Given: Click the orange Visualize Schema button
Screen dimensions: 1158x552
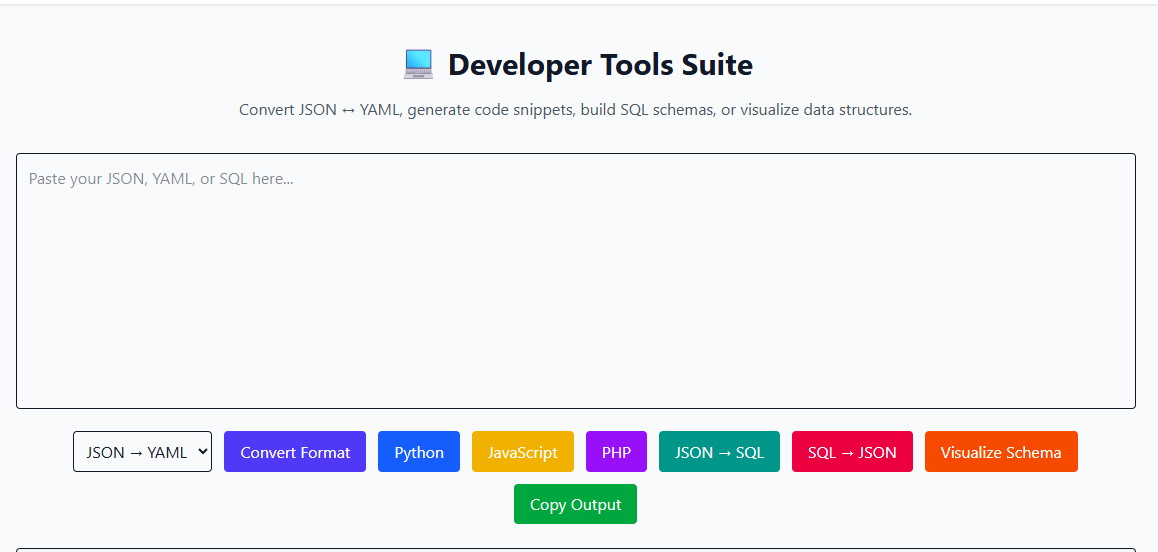Looking at the screenshot, I should click(1001, 452).
